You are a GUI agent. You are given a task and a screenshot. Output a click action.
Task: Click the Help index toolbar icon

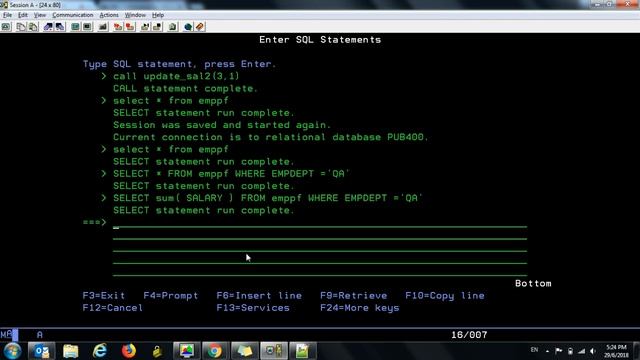(x=200, y=27)
